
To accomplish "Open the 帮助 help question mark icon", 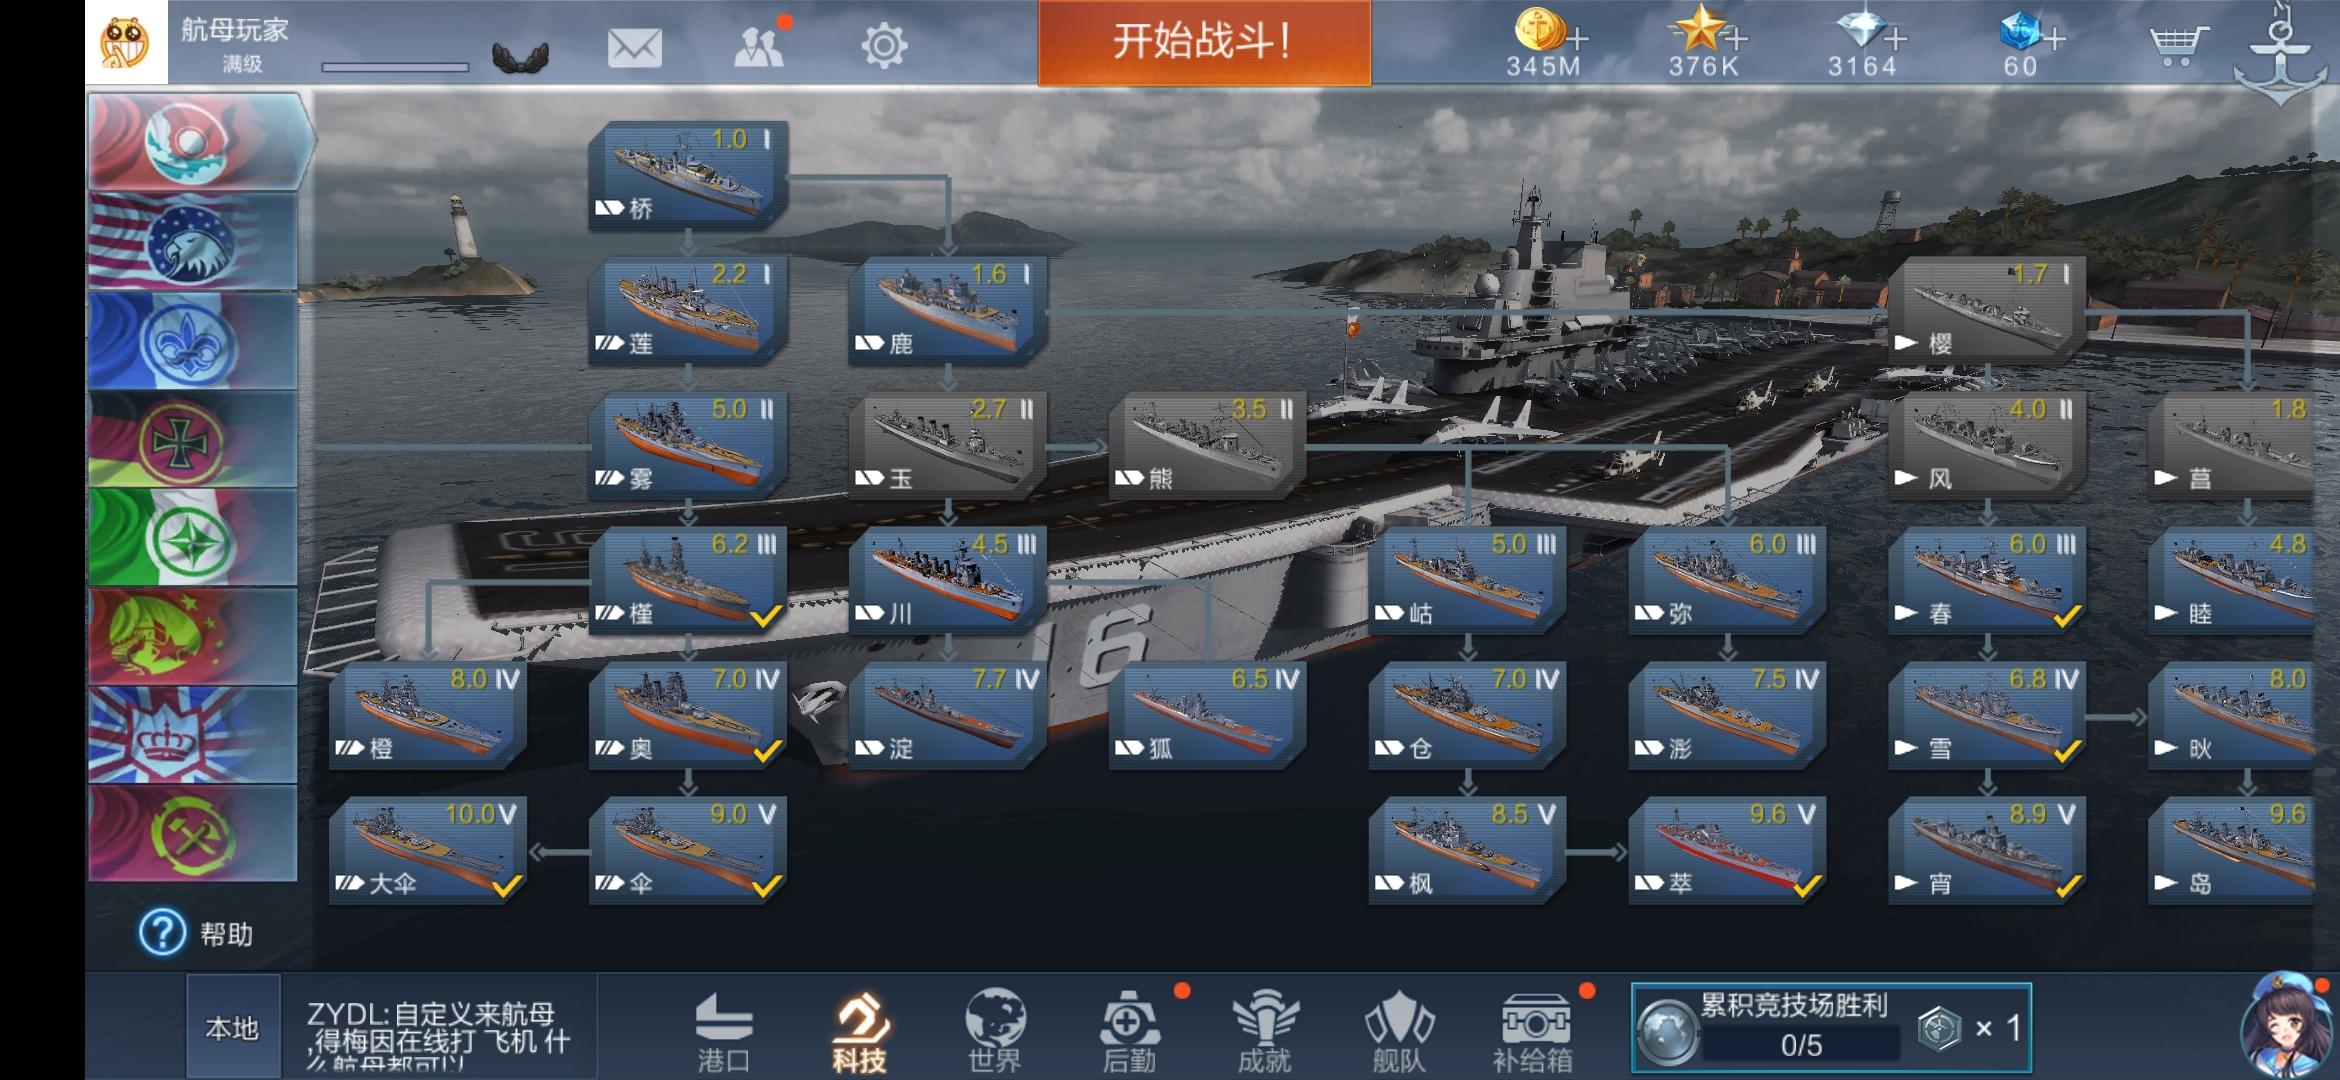I will (x=162, y=933).
